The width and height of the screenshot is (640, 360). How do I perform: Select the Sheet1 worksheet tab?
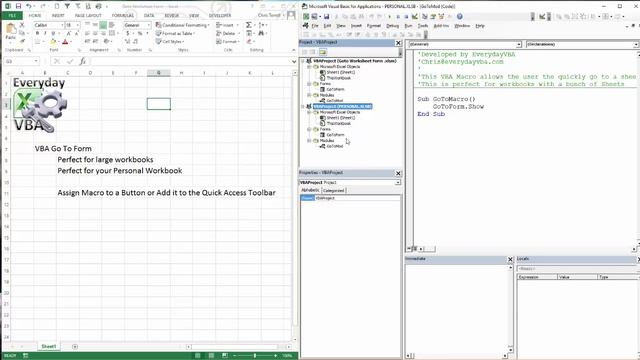[x=49, y=346]
